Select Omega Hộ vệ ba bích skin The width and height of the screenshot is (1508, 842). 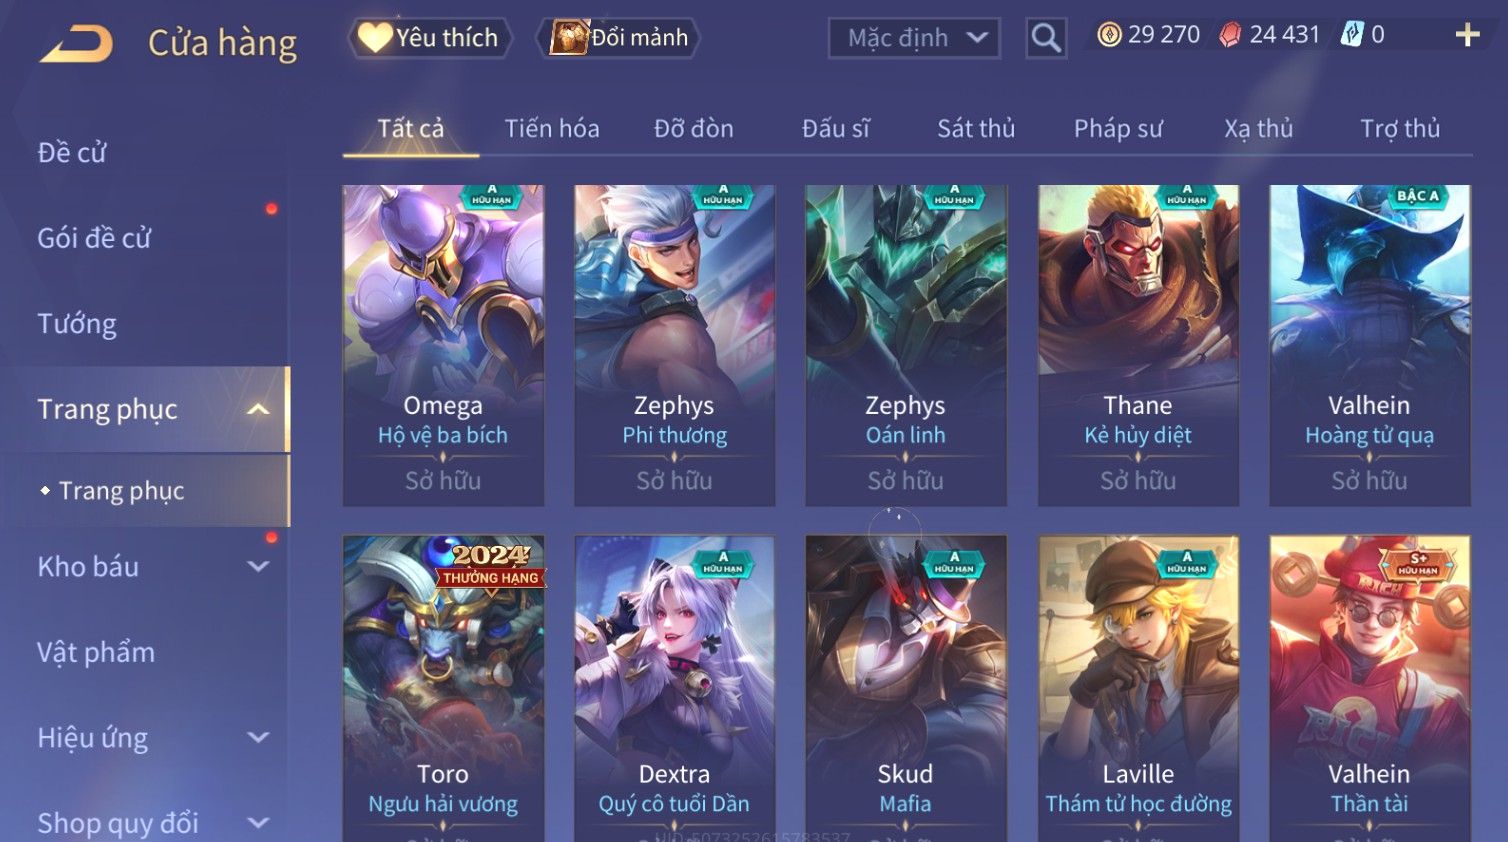443,345
